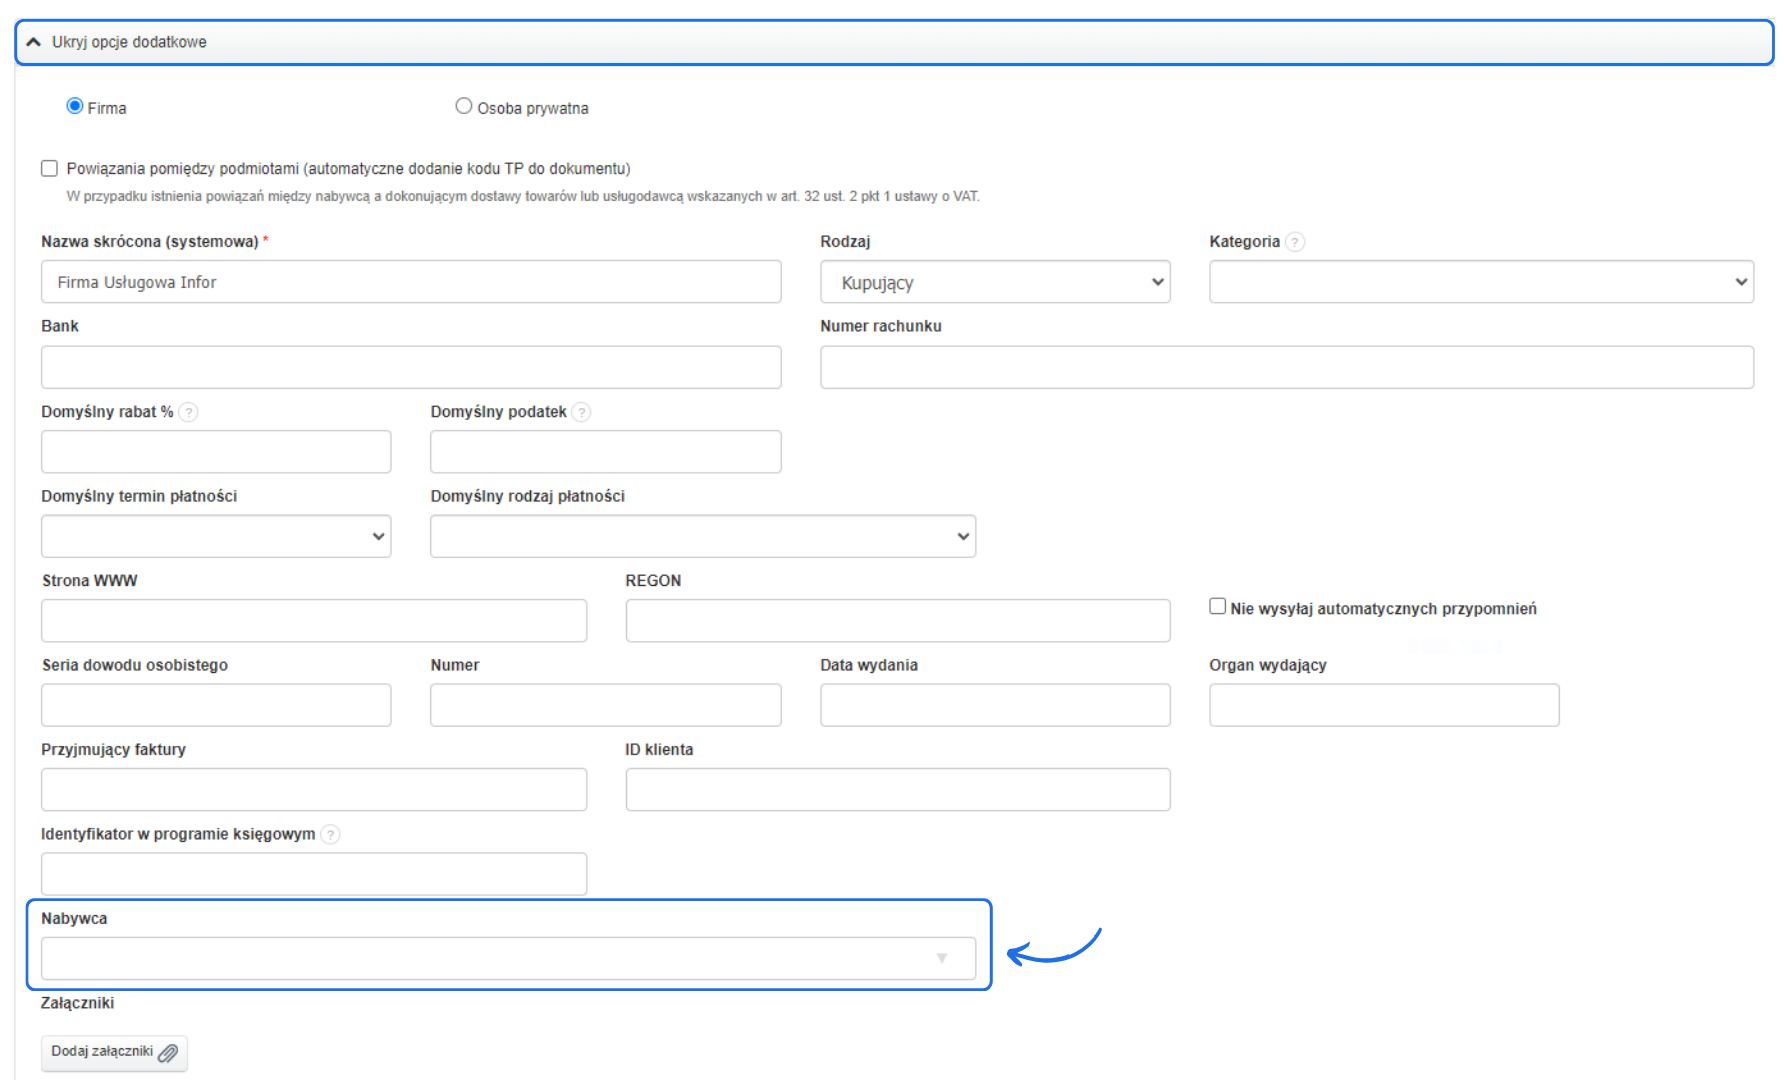Viewport: 1784px width, 1080px height.
Task: Click the paperclip icon on attachments button
Action: (168, 1053)
